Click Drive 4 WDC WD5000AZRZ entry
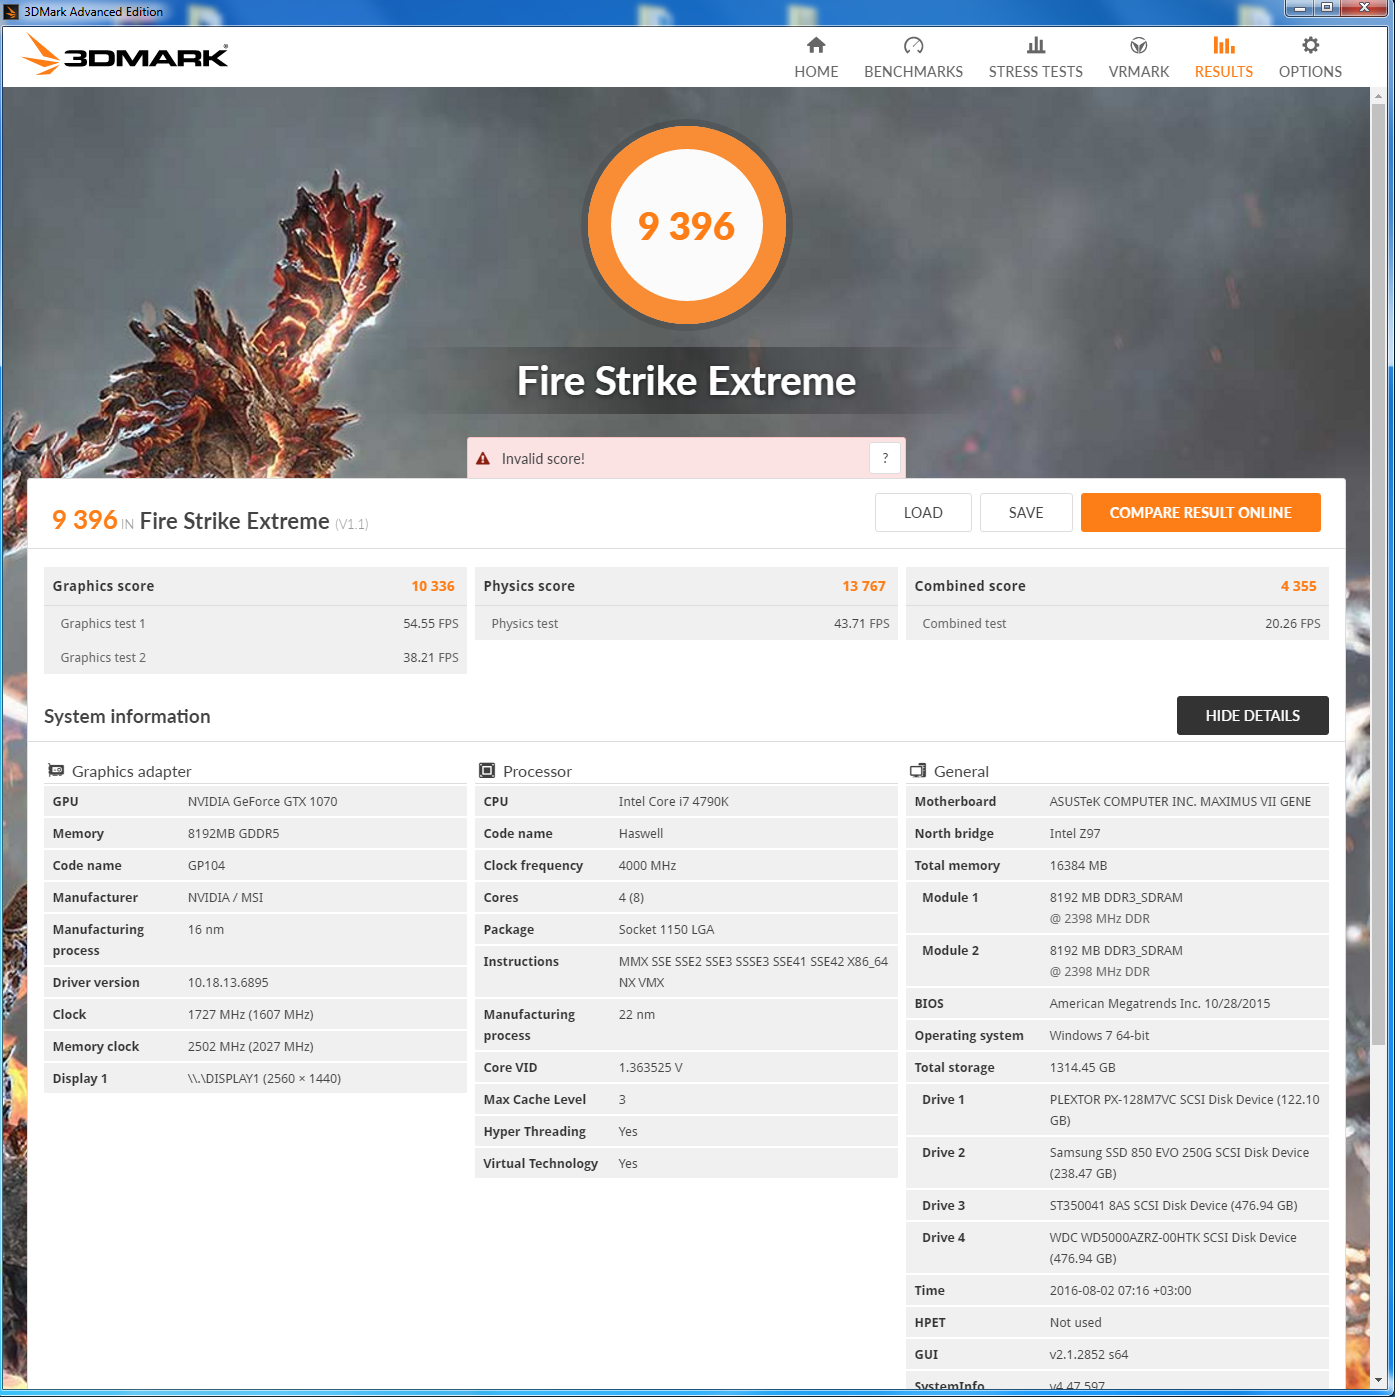1395x1397 pixels. [x=1174, y=1248]
